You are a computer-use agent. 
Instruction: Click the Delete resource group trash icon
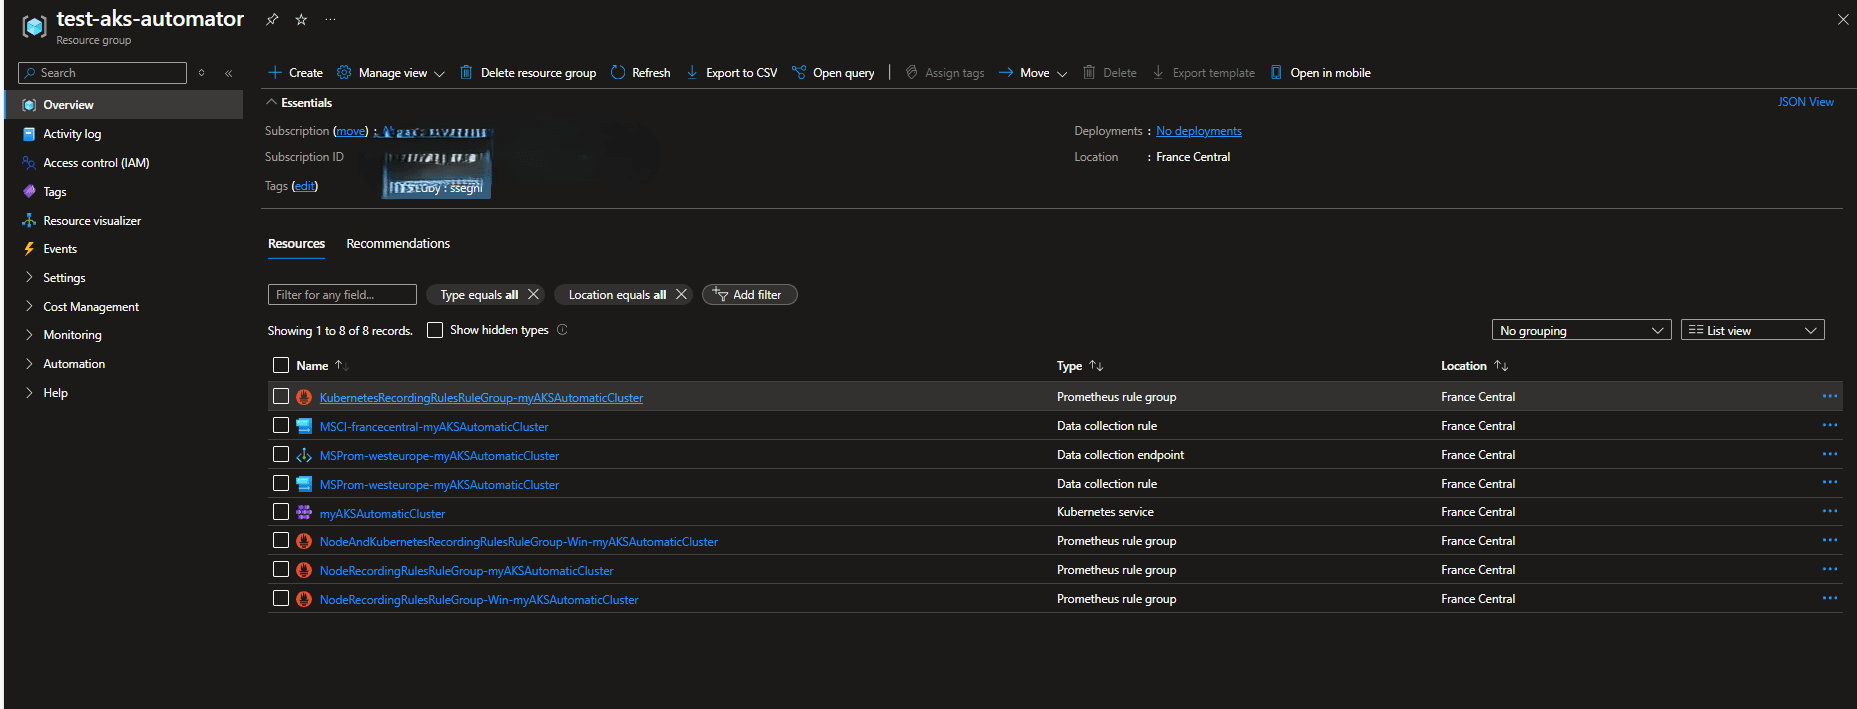(466, 72)
